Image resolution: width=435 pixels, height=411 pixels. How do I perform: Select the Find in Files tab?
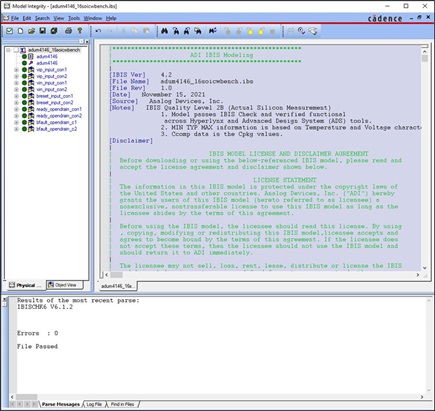122,404
